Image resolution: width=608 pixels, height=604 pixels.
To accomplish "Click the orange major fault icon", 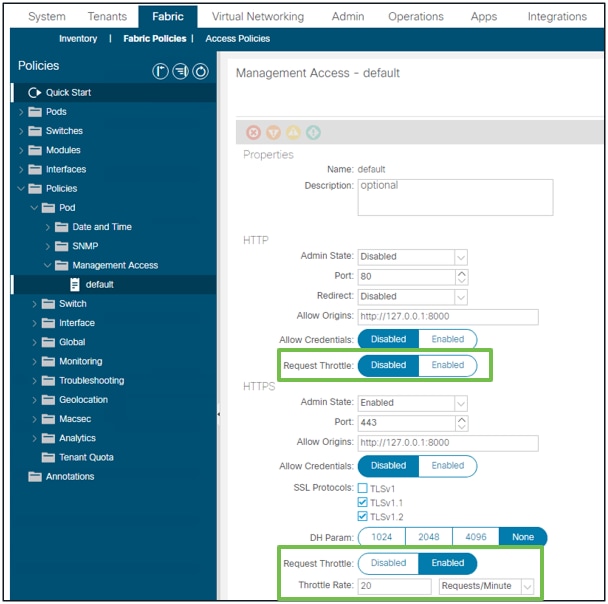I will pos(273,133).
